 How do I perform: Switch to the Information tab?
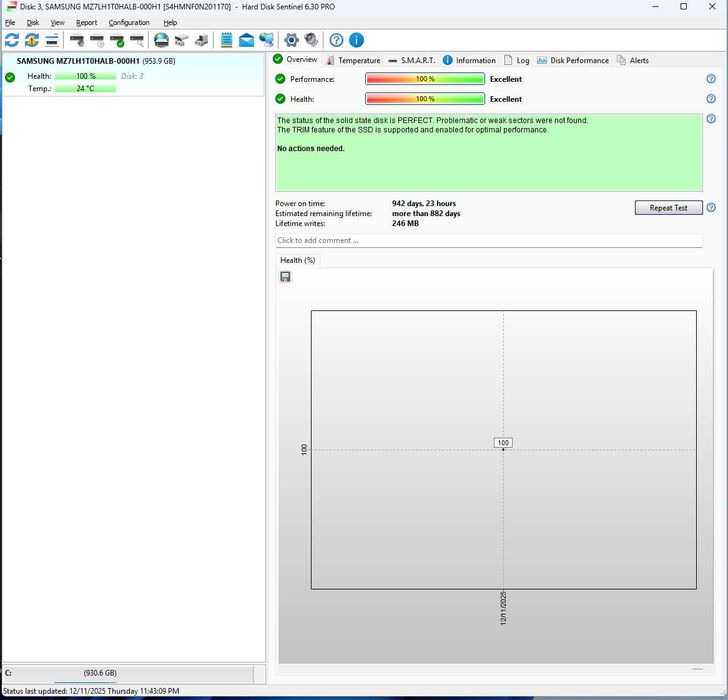(469, 60)
